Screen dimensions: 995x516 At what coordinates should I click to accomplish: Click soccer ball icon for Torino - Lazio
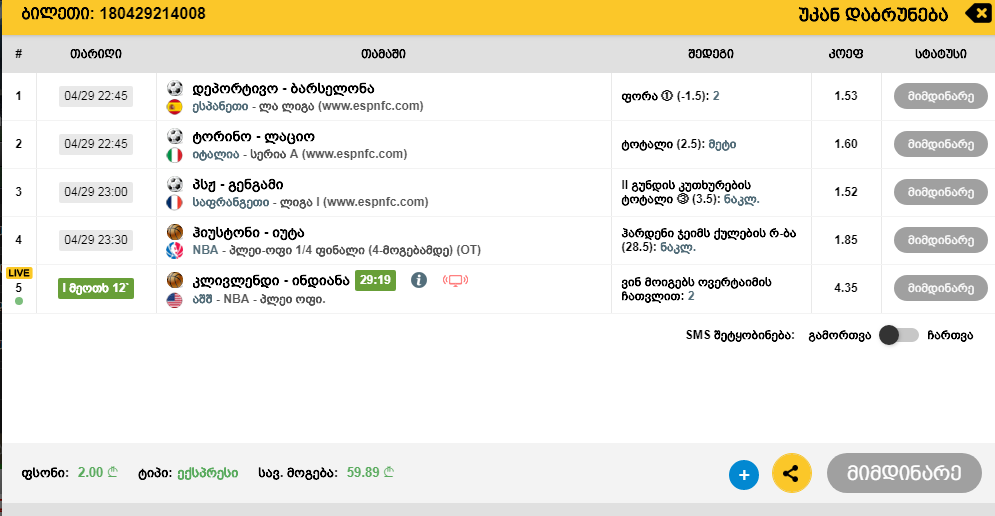pyautogui.click(x=175, y=136)
